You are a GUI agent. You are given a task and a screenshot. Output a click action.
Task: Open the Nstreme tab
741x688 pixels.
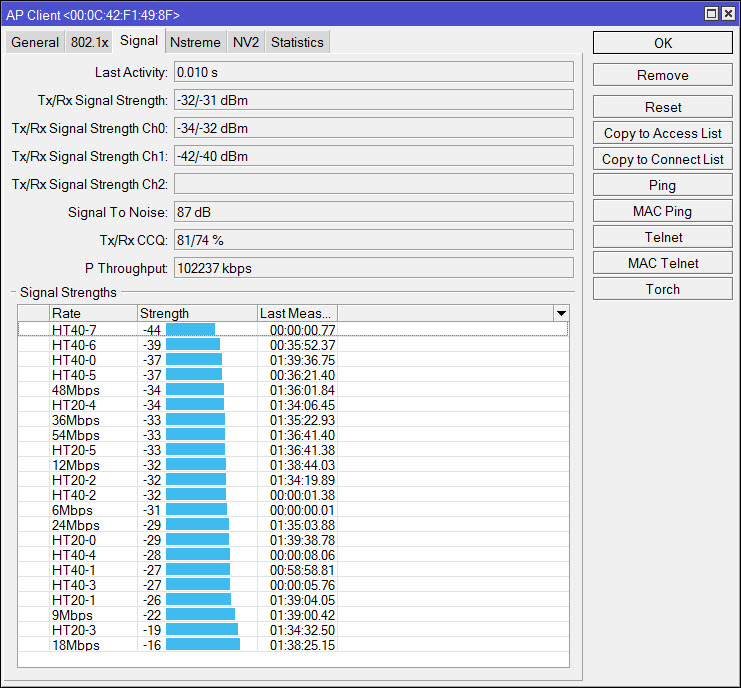tap(195, 42)
